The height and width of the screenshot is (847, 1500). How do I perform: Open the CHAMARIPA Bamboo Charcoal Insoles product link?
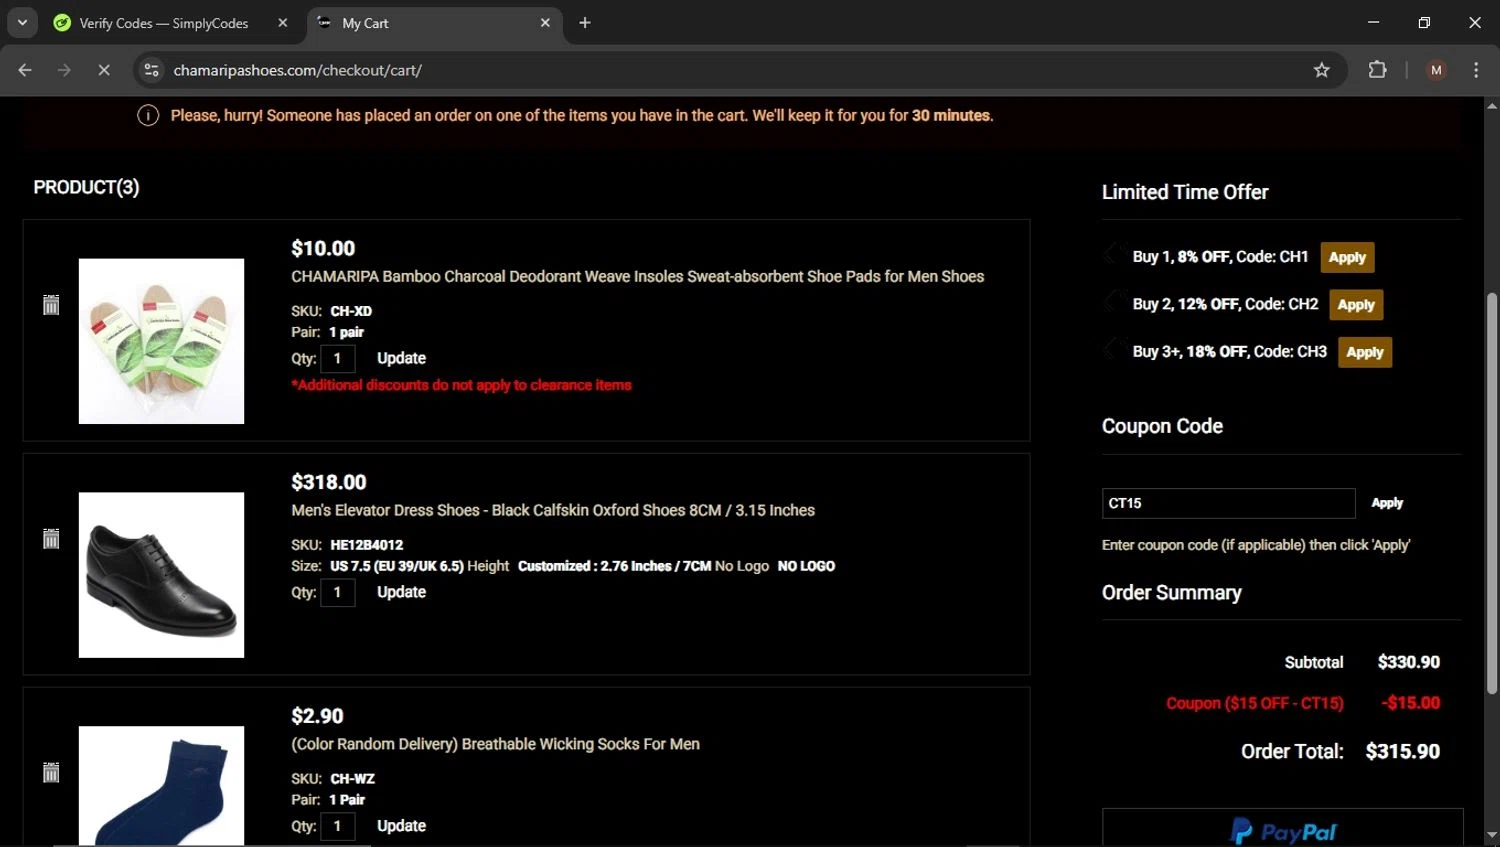[637, 277]
